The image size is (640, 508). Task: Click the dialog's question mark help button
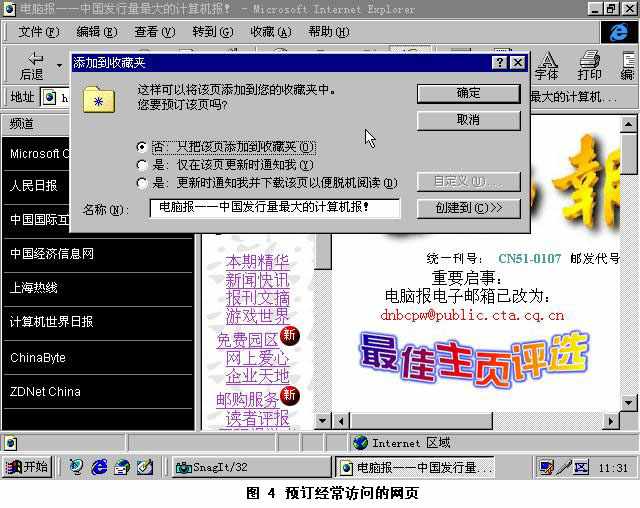click(500, 62)
